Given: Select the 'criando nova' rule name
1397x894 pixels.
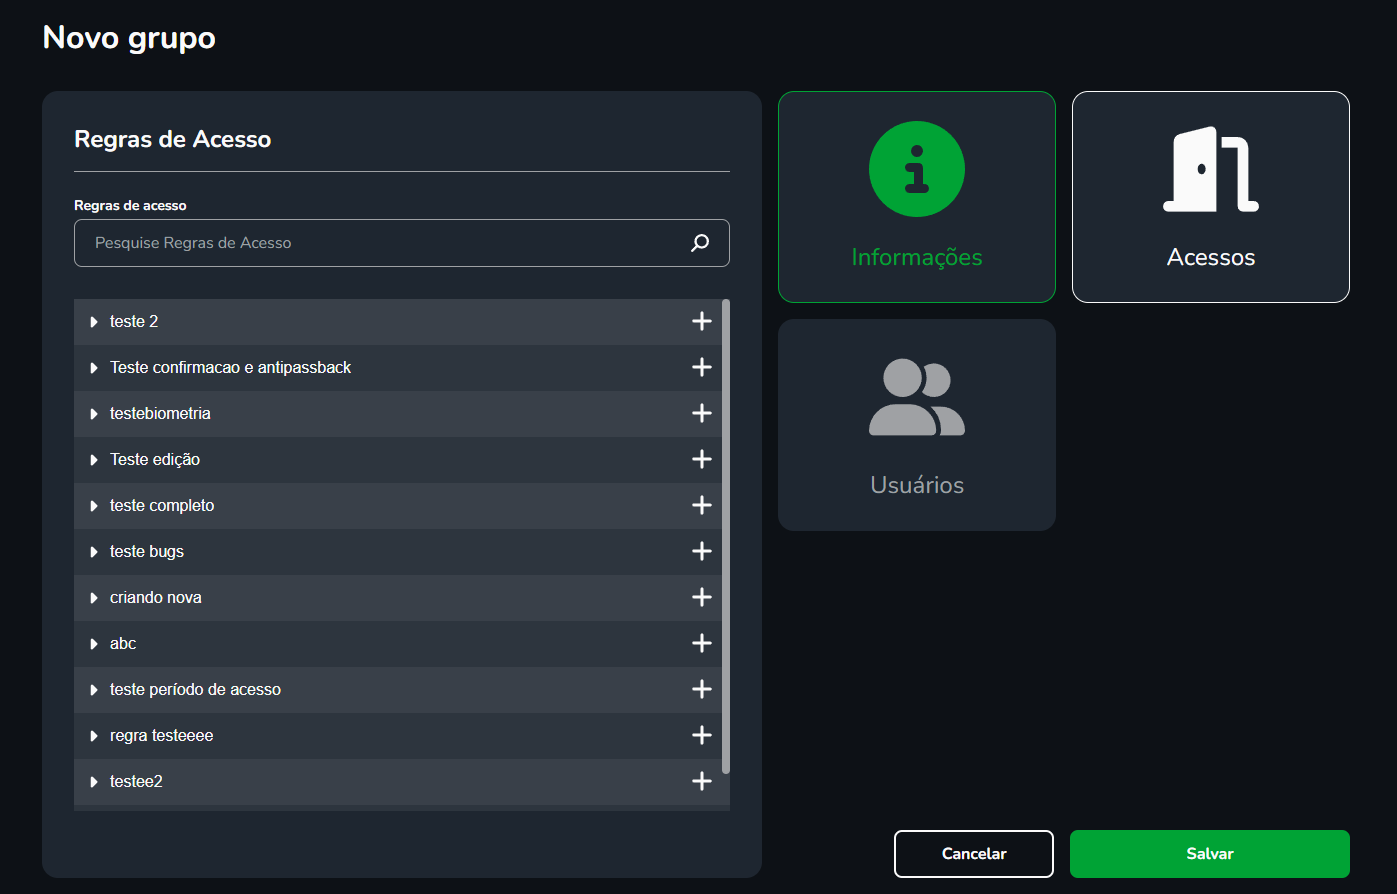Looking at the screenshot, I should point(156,598).
